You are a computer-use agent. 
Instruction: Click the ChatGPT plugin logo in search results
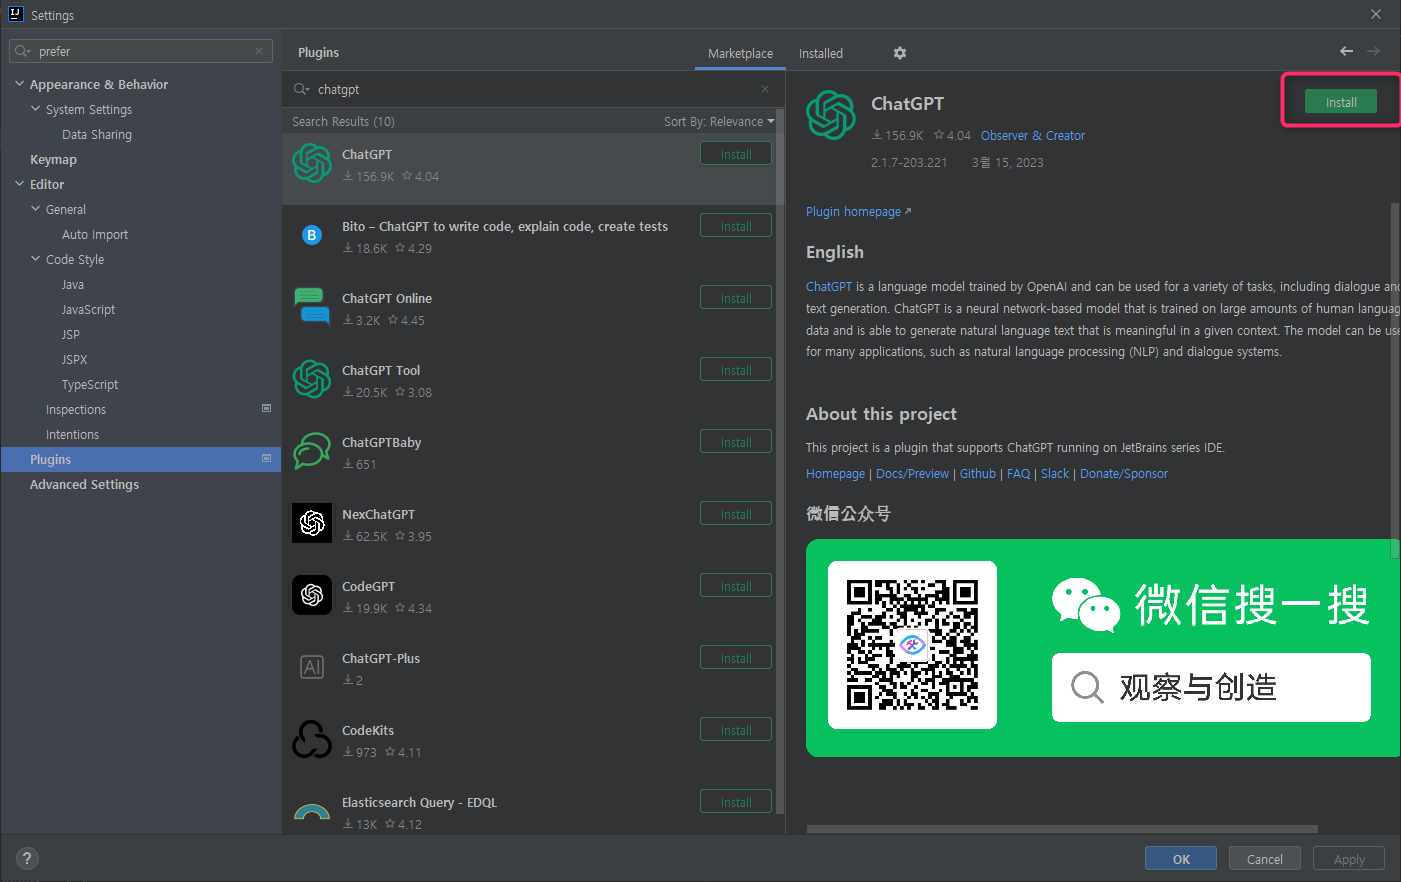(x=312, y=163)
